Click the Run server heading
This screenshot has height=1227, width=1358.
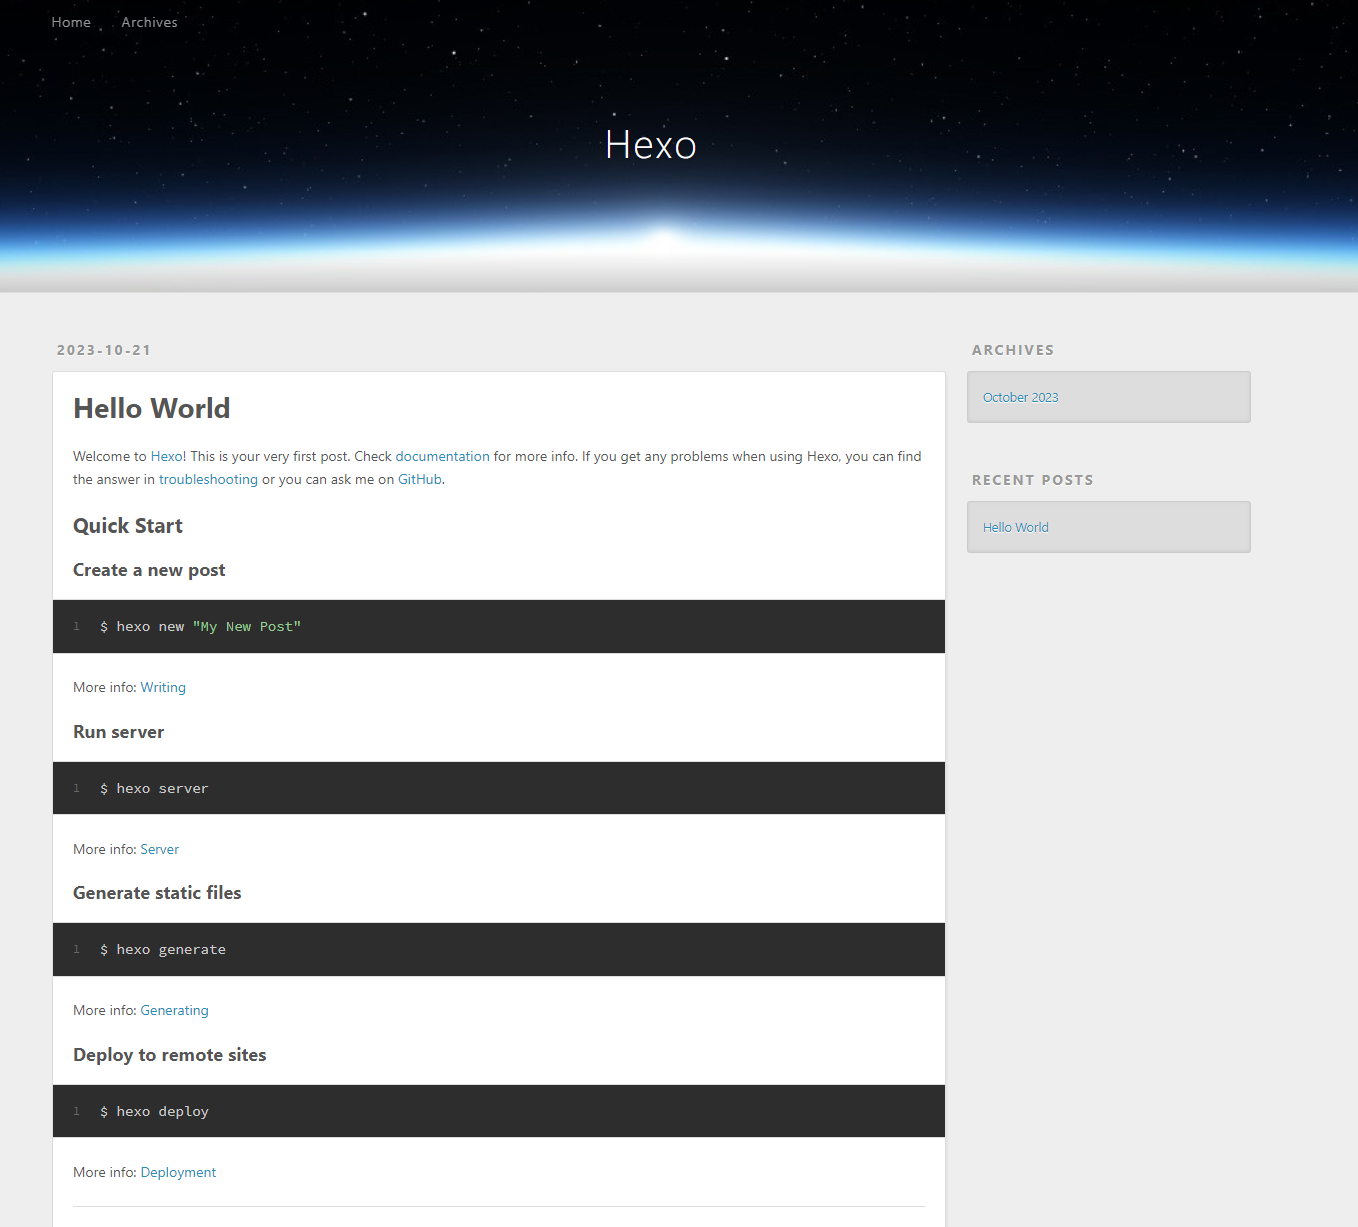pyautogui.click(x=118, y=732)
